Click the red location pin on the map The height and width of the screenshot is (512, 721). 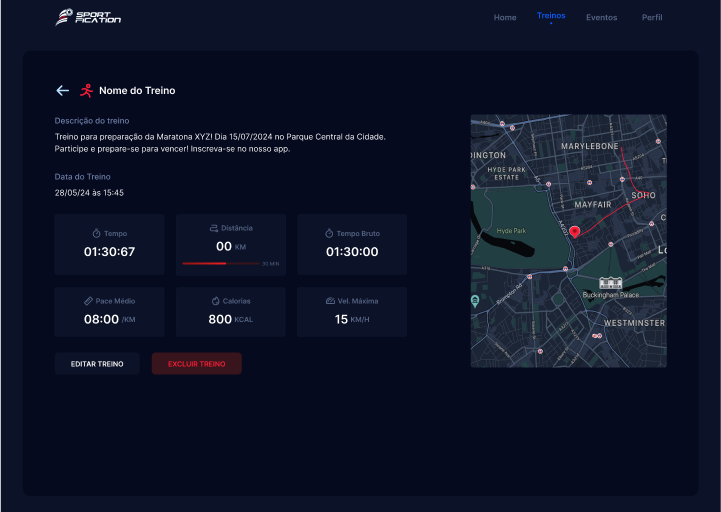tap(574, 232)
